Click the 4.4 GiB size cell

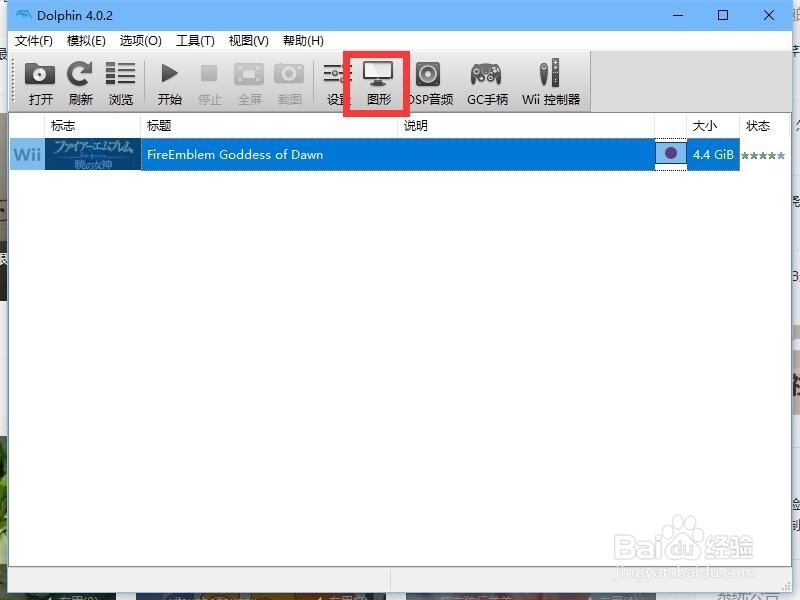pos(713,155)
